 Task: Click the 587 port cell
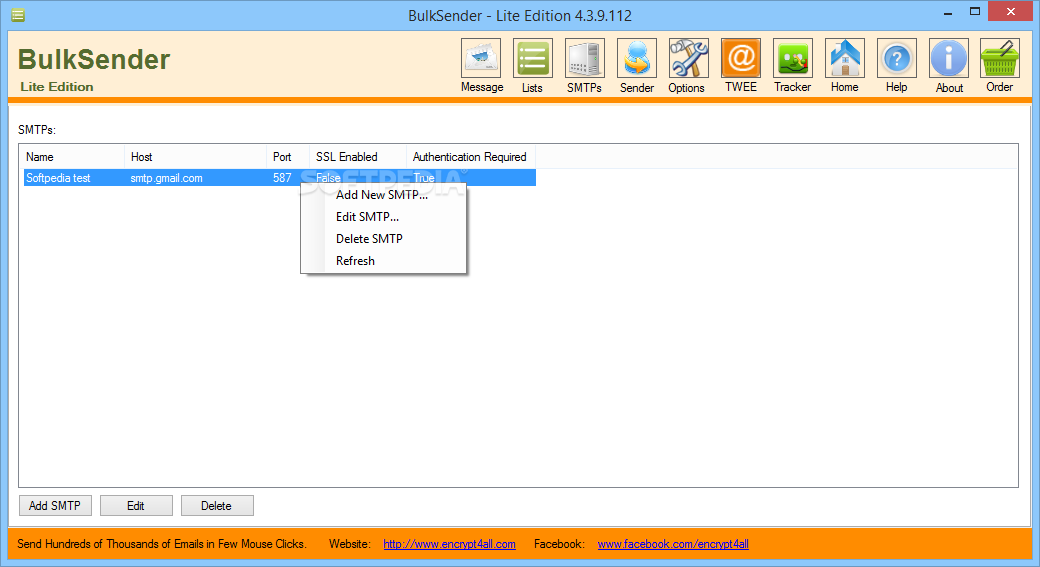coord(282,178)
